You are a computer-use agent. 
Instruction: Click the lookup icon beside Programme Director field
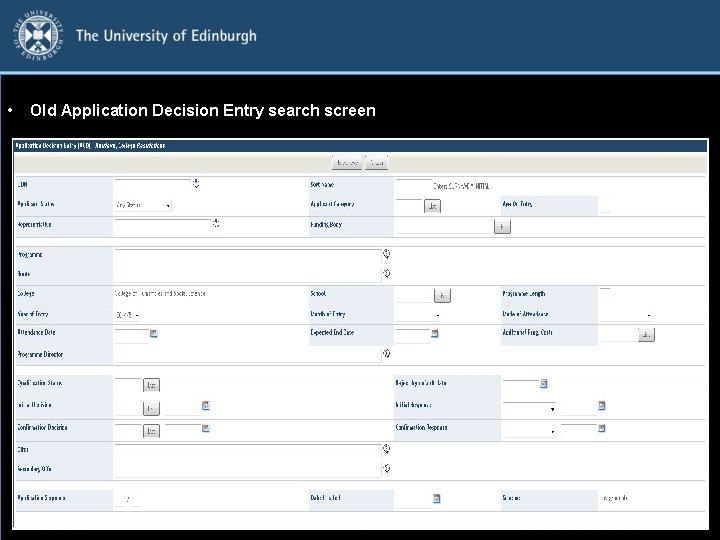coord(387,354)
